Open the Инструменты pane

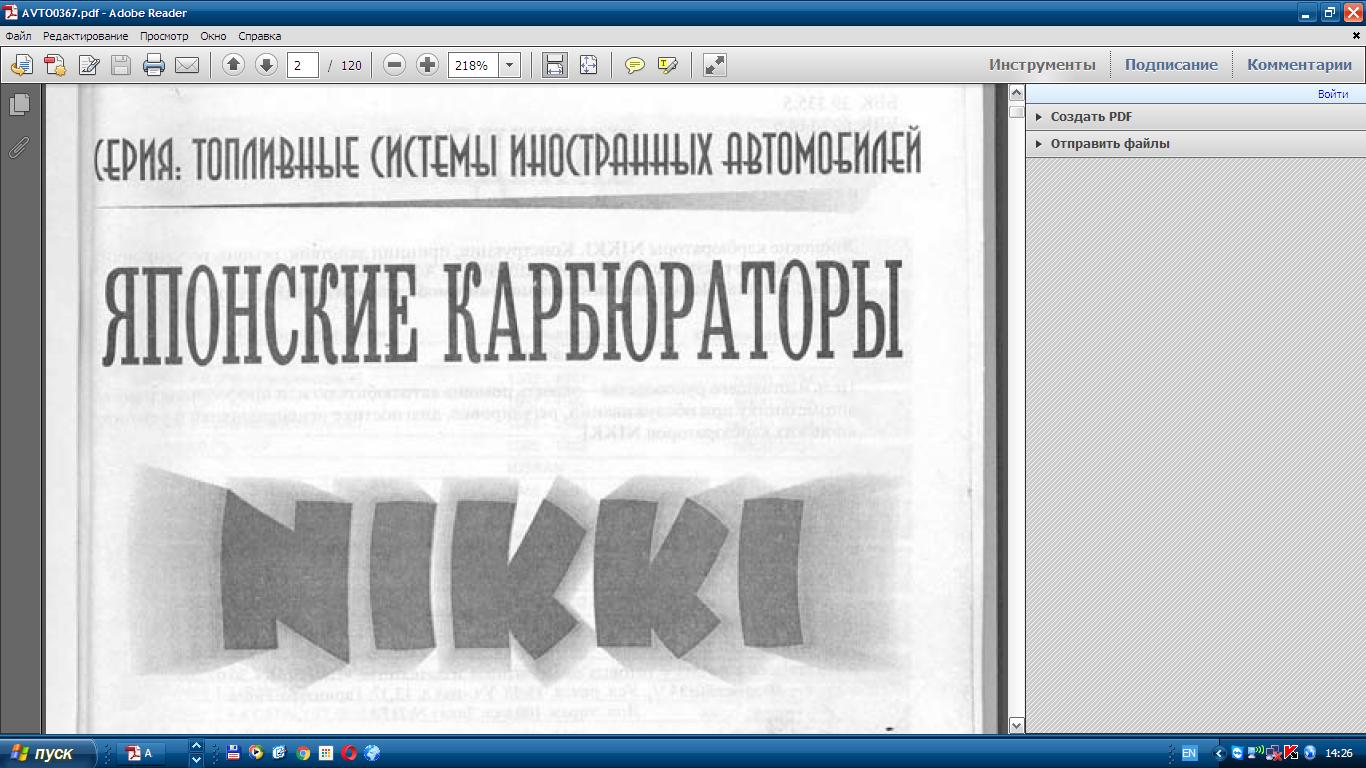click(x=1042, y=65)
